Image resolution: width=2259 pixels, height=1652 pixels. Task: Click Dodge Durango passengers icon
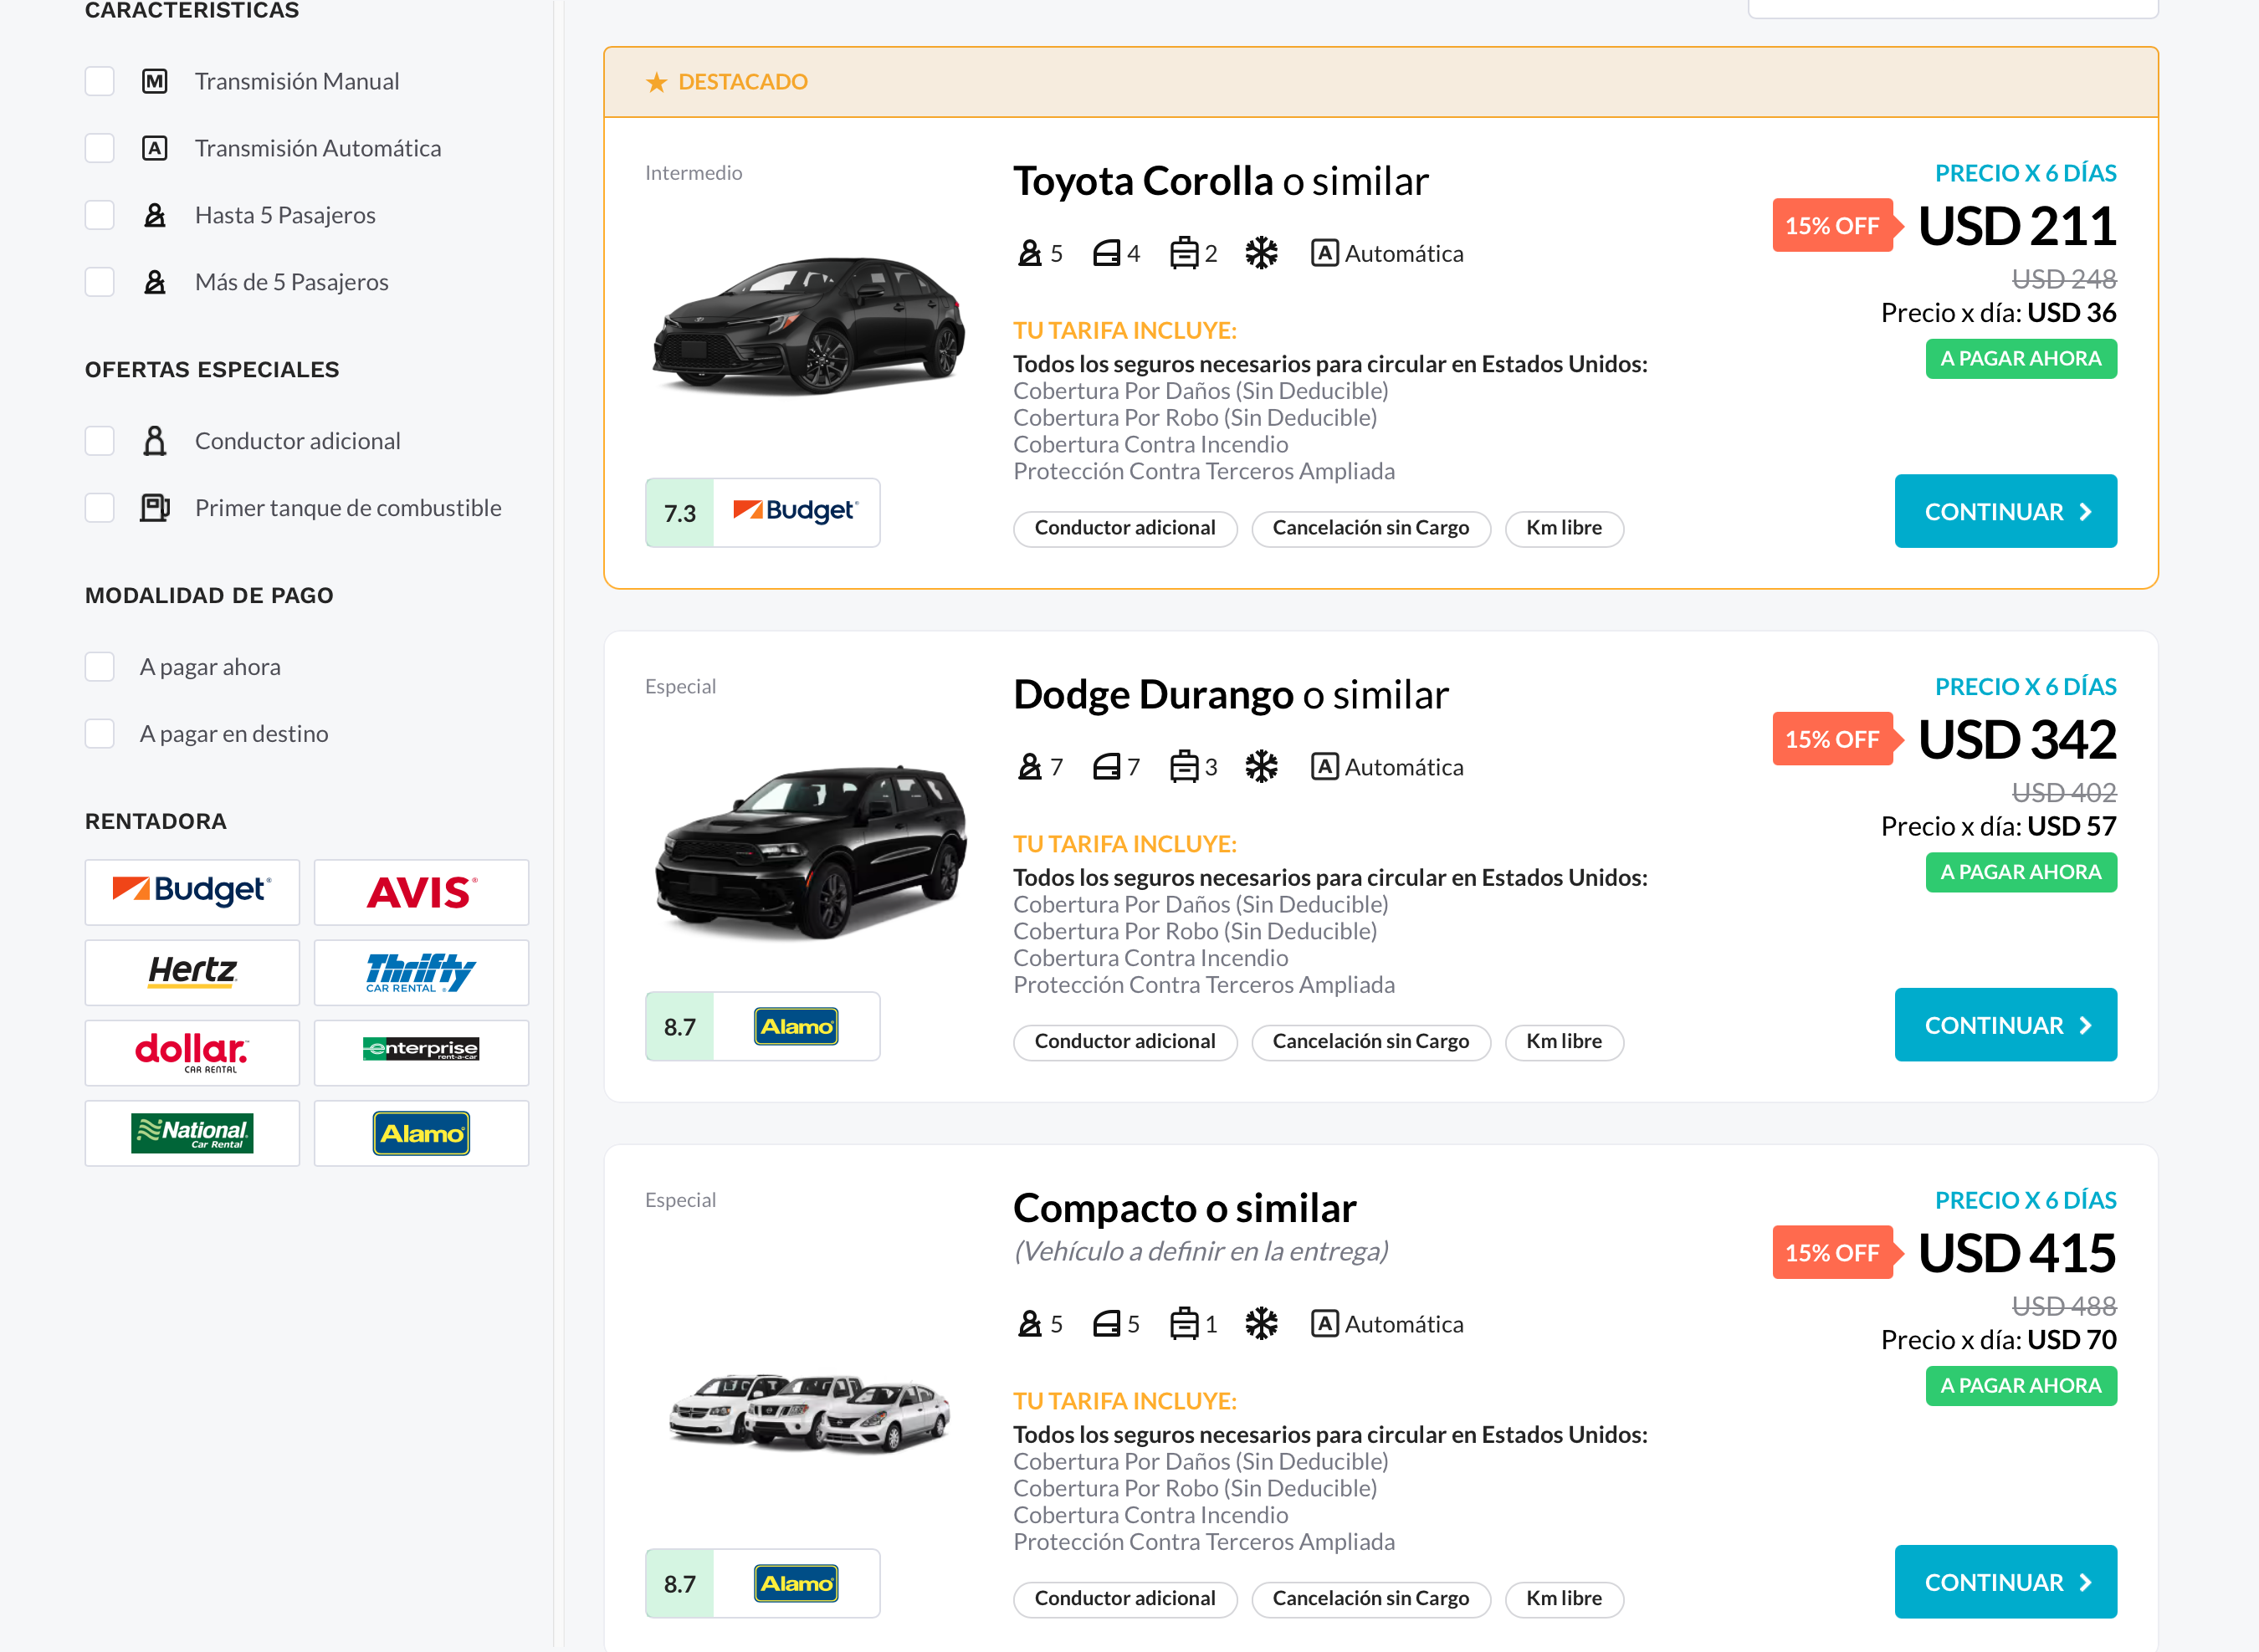point(1030,767)
